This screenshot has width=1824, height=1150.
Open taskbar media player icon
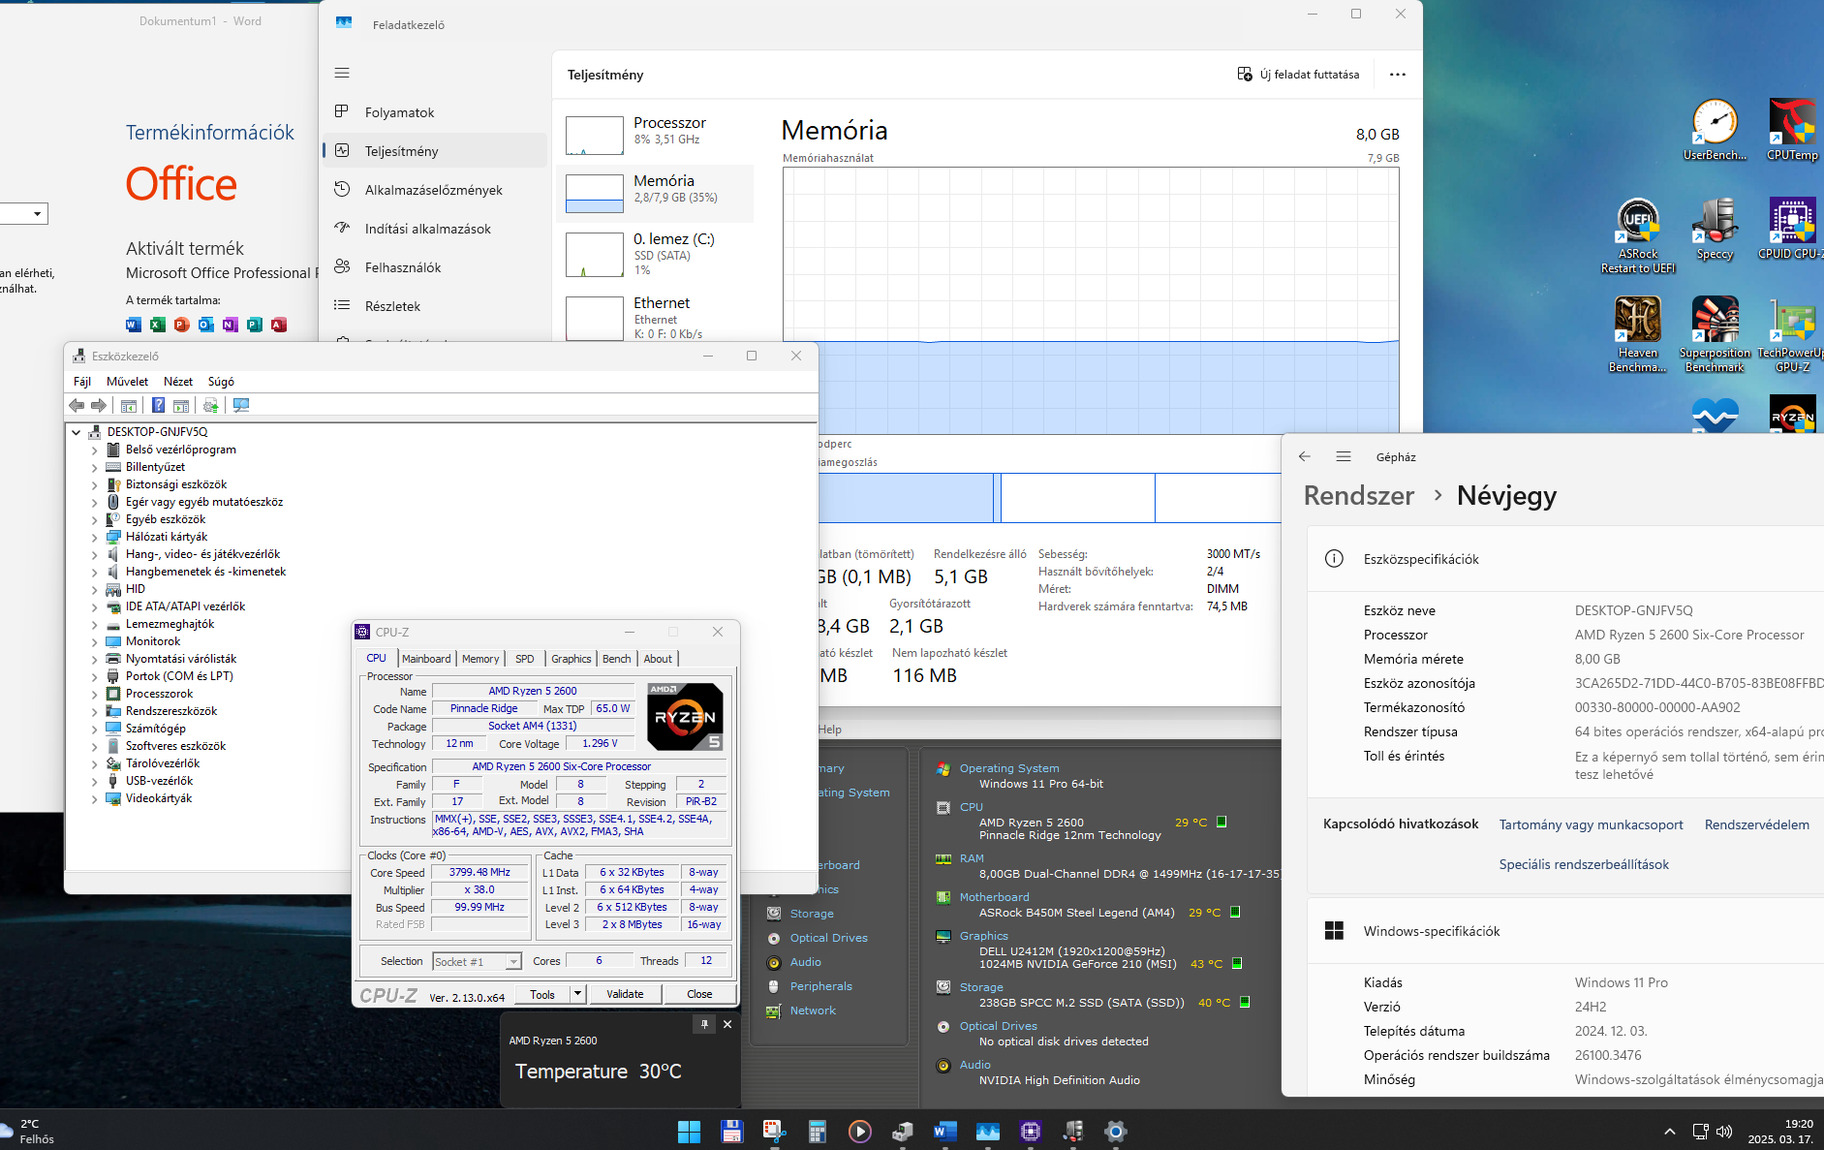click(859, 1131)
